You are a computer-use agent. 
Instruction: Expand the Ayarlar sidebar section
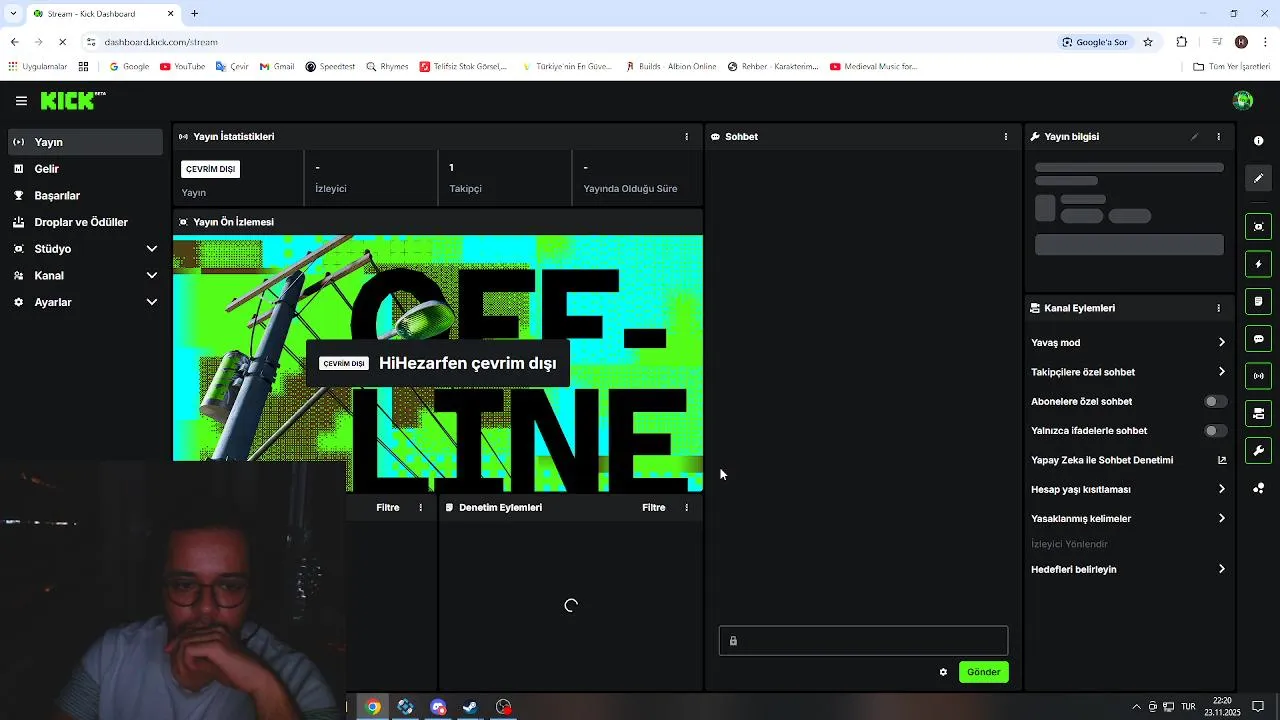point(85,302)
